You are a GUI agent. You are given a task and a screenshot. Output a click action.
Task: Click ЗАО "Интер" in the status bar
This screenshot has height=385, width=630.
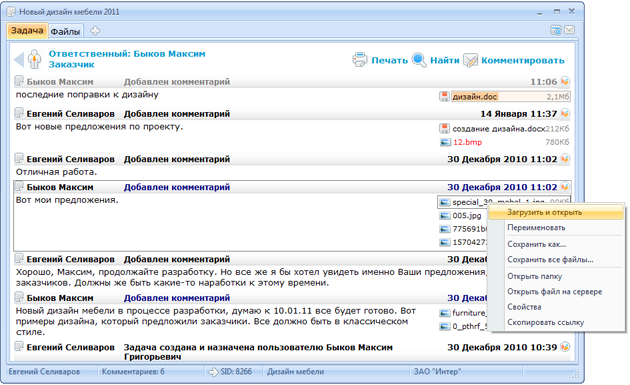[x=438, y=372]
